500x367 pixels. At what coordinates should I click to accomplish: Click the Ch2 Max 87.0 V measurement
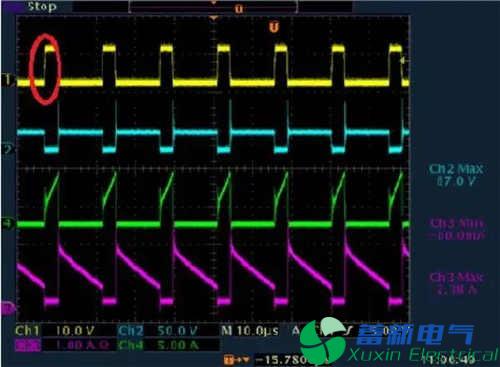point(456,175)
